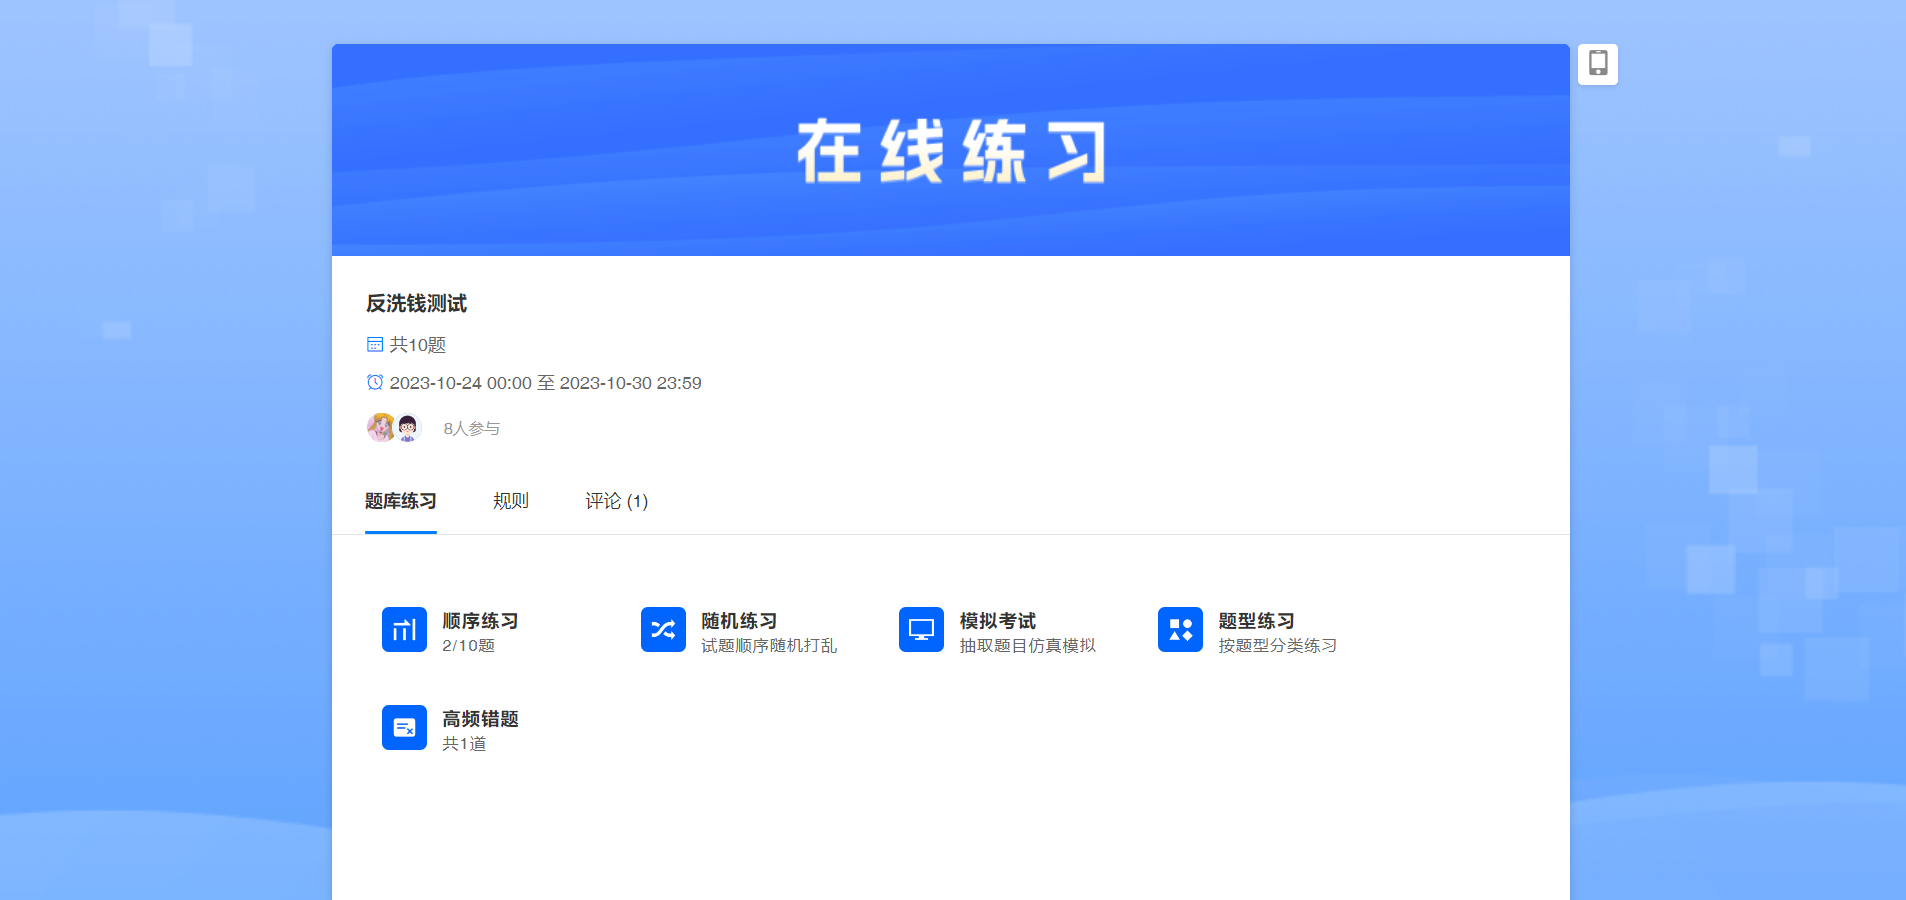The width and height of the screenshot is (1906, 900).
Task: Switch to the 题库练习 tab
Action: pyautogui.click(x=400, y=501)
